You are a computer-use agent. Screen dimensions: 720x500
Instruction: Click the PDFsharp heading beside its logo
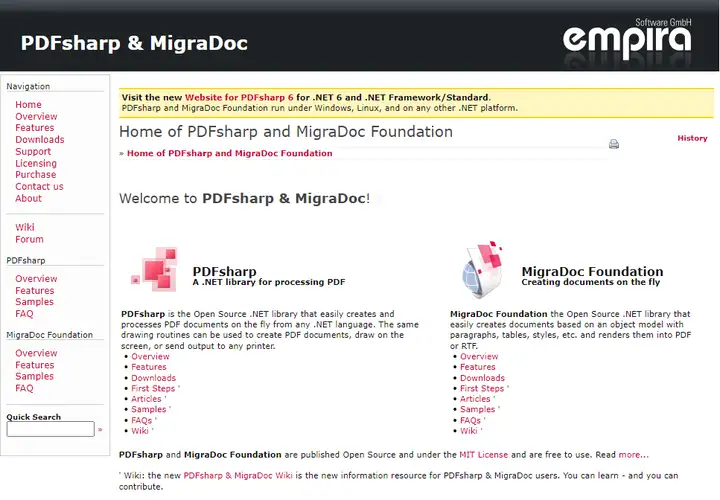[225, 271]
